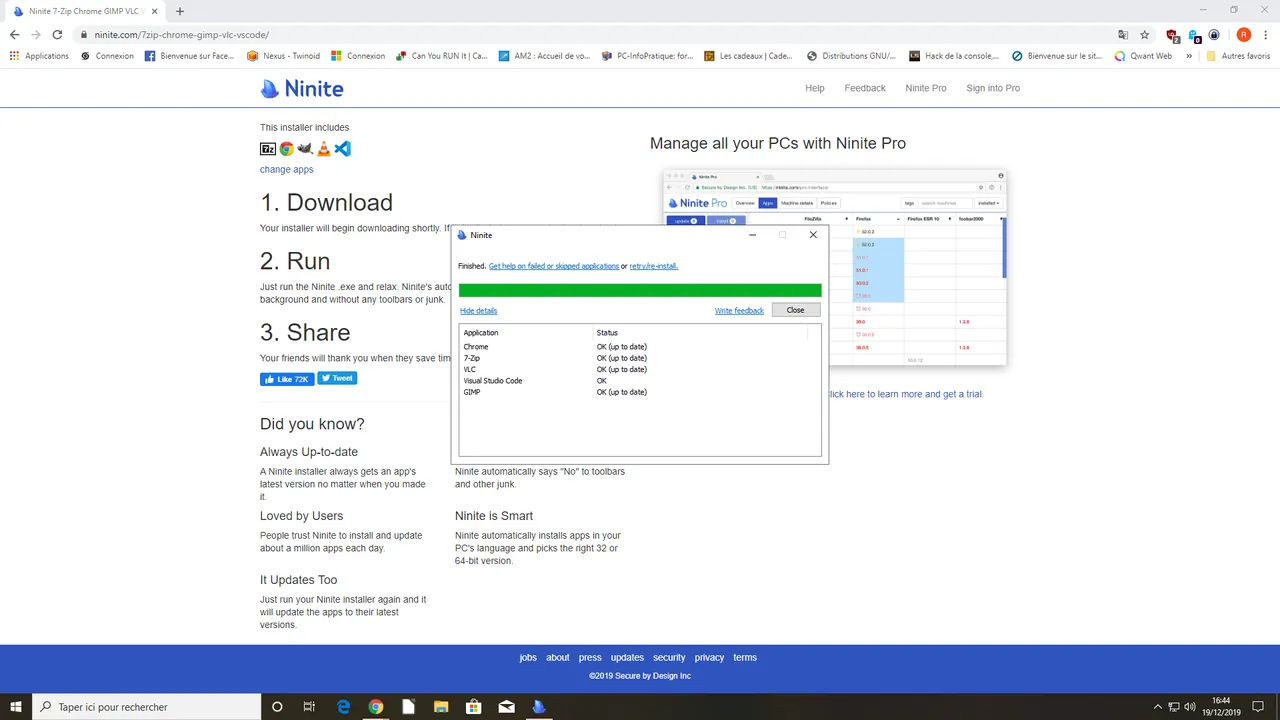
Task: Open File Explorer from the taskbar
Action: tap(441, 707)
